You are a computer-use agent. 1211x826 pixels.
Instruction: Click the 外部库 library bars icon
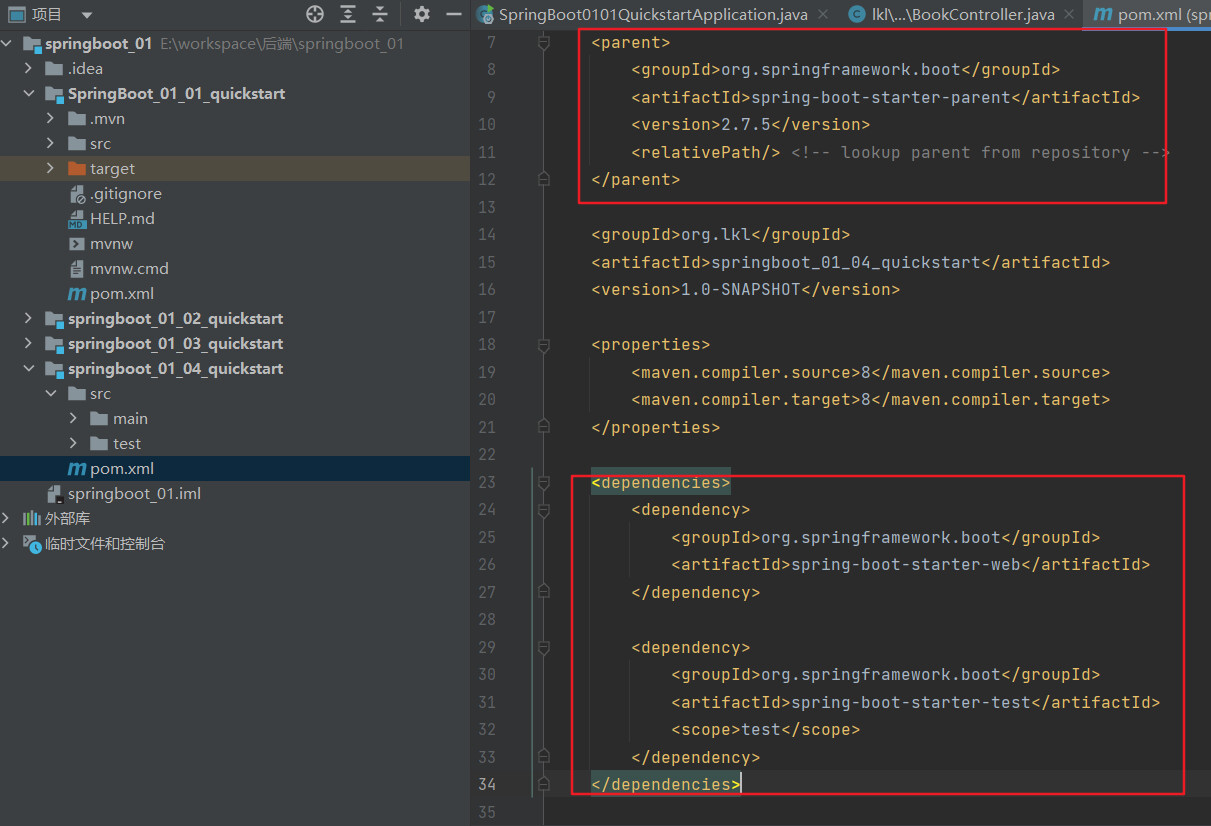[x=32, y=519]
